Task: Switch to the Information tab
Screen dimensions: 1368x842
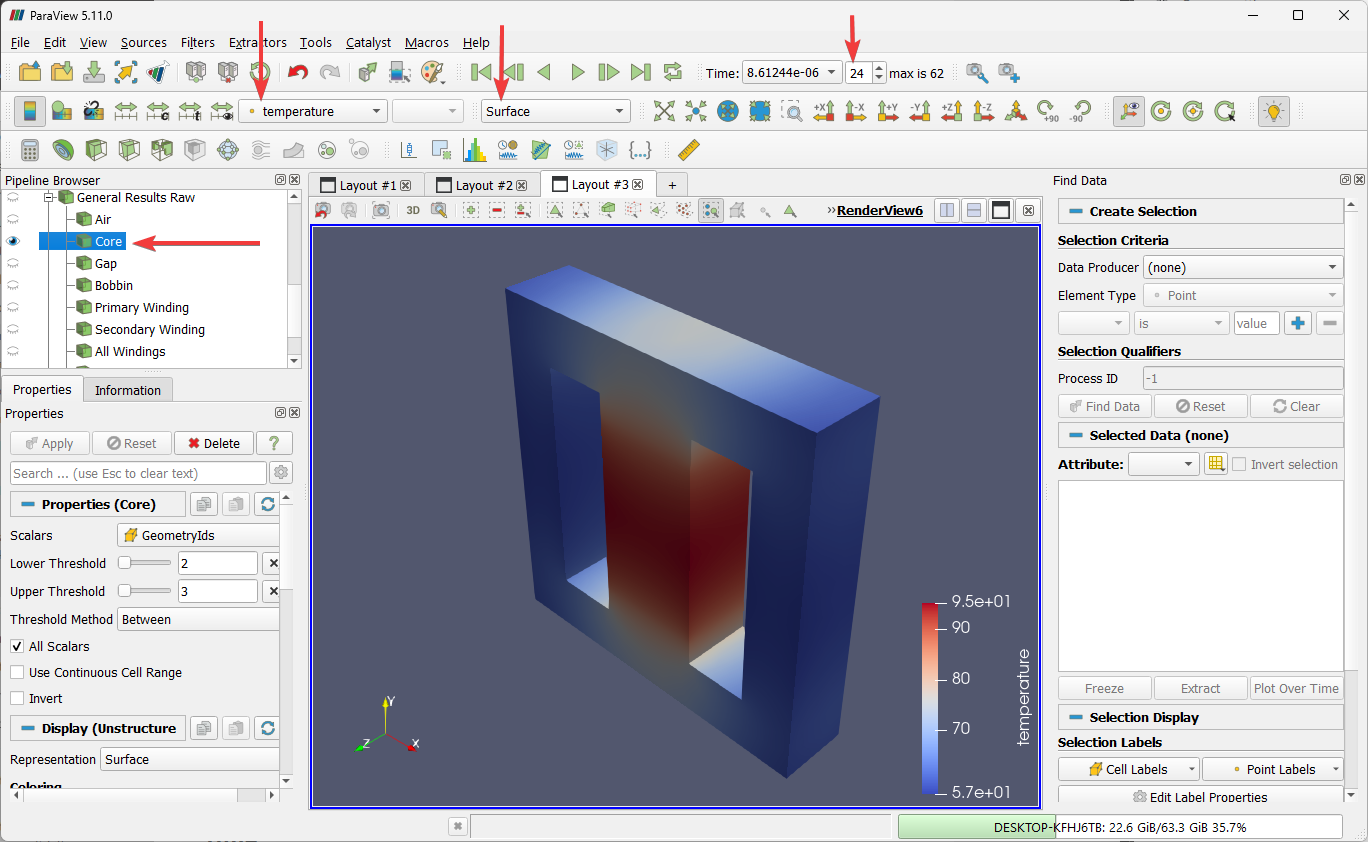Action: click(128, 390)
